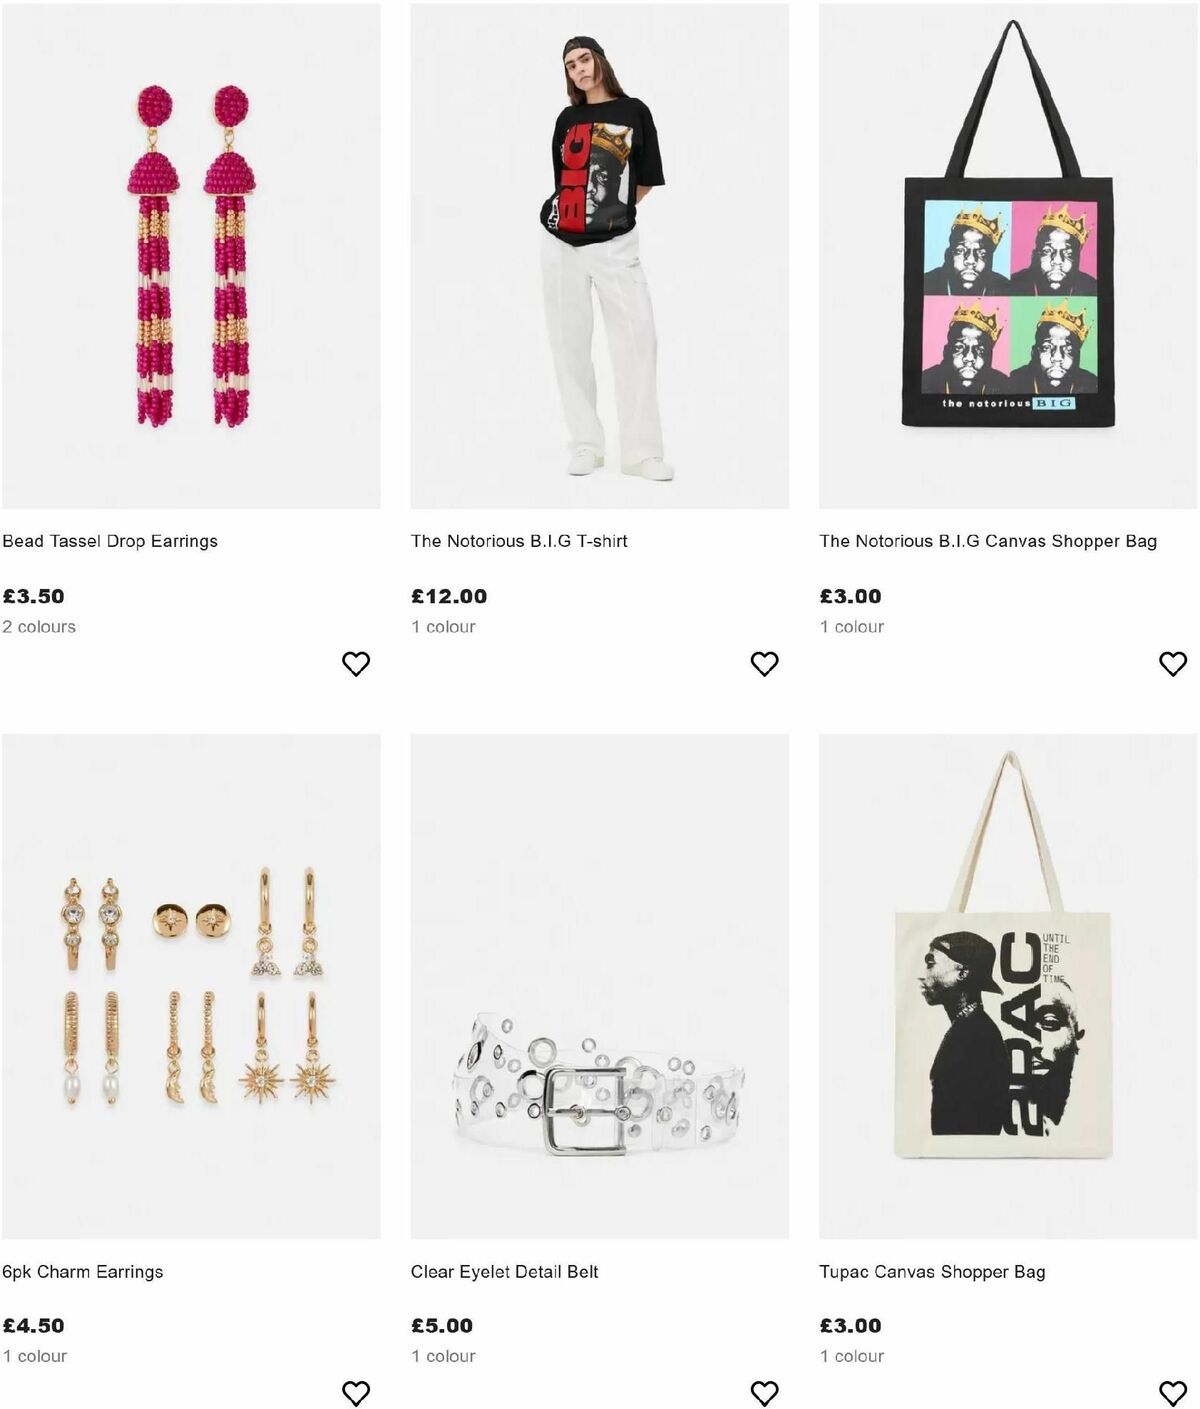Select The Notorious B.I.G T-shirt title link
Screen dimensions: 1200x1409
519,540
